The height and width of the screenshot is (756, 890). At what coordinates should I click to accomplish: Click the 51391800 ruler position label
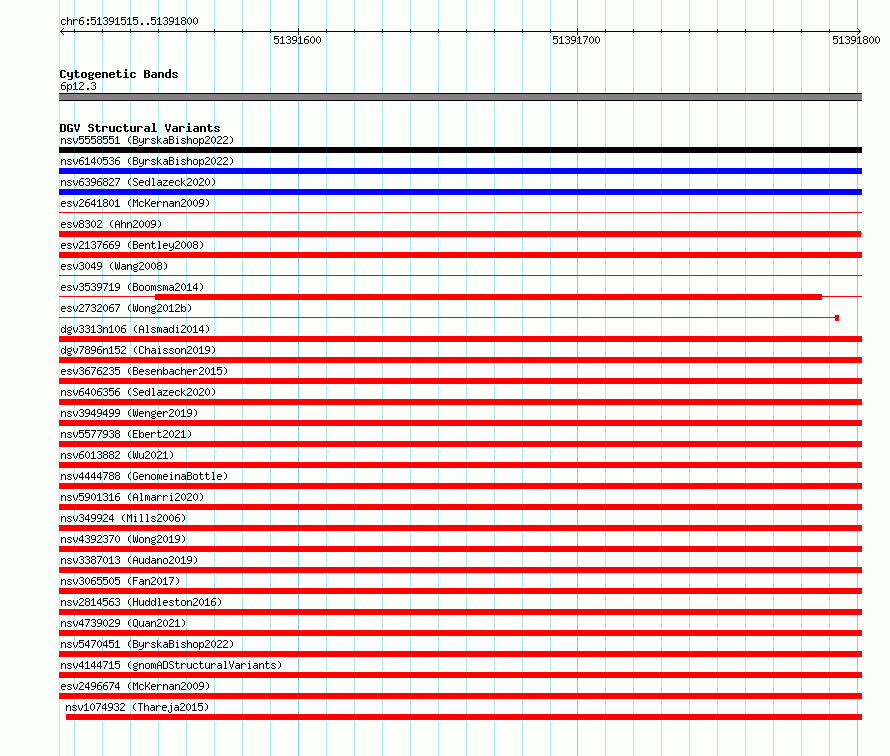(x=856, y=40)
